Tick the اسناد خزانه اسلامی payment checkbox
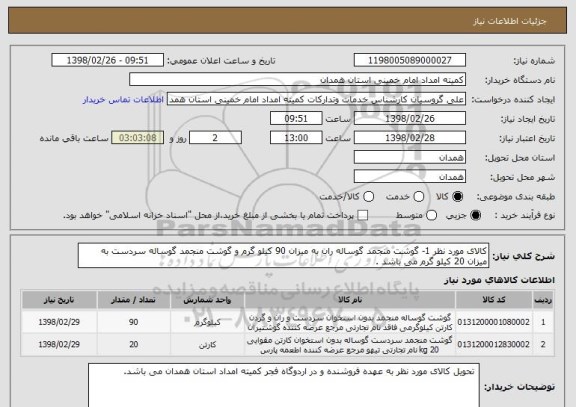The height and width of the screenshot is (407, 576). (363, 215)
